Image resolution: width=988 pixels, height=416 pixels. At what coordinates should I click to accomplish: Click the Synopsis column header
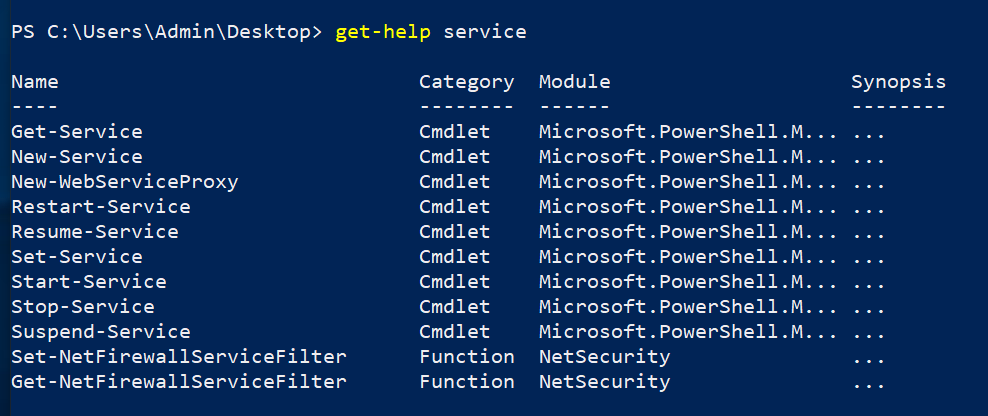pos(898,82)
